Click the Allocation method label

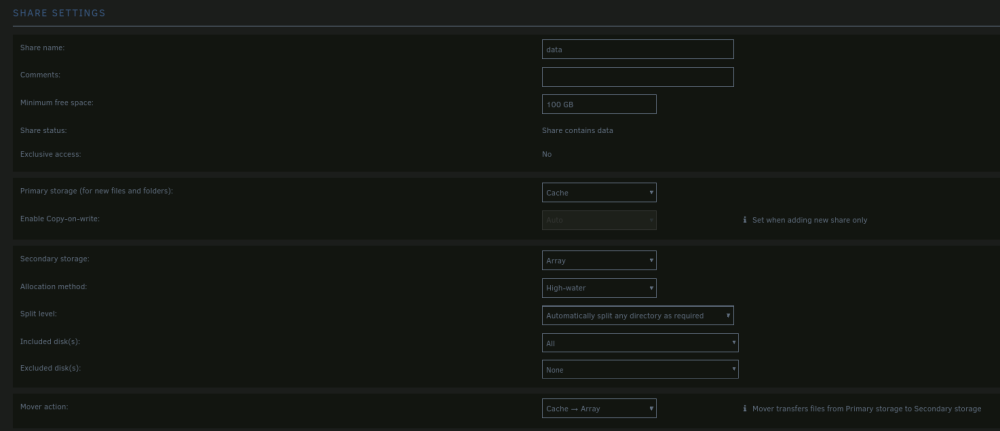point(54,287)
